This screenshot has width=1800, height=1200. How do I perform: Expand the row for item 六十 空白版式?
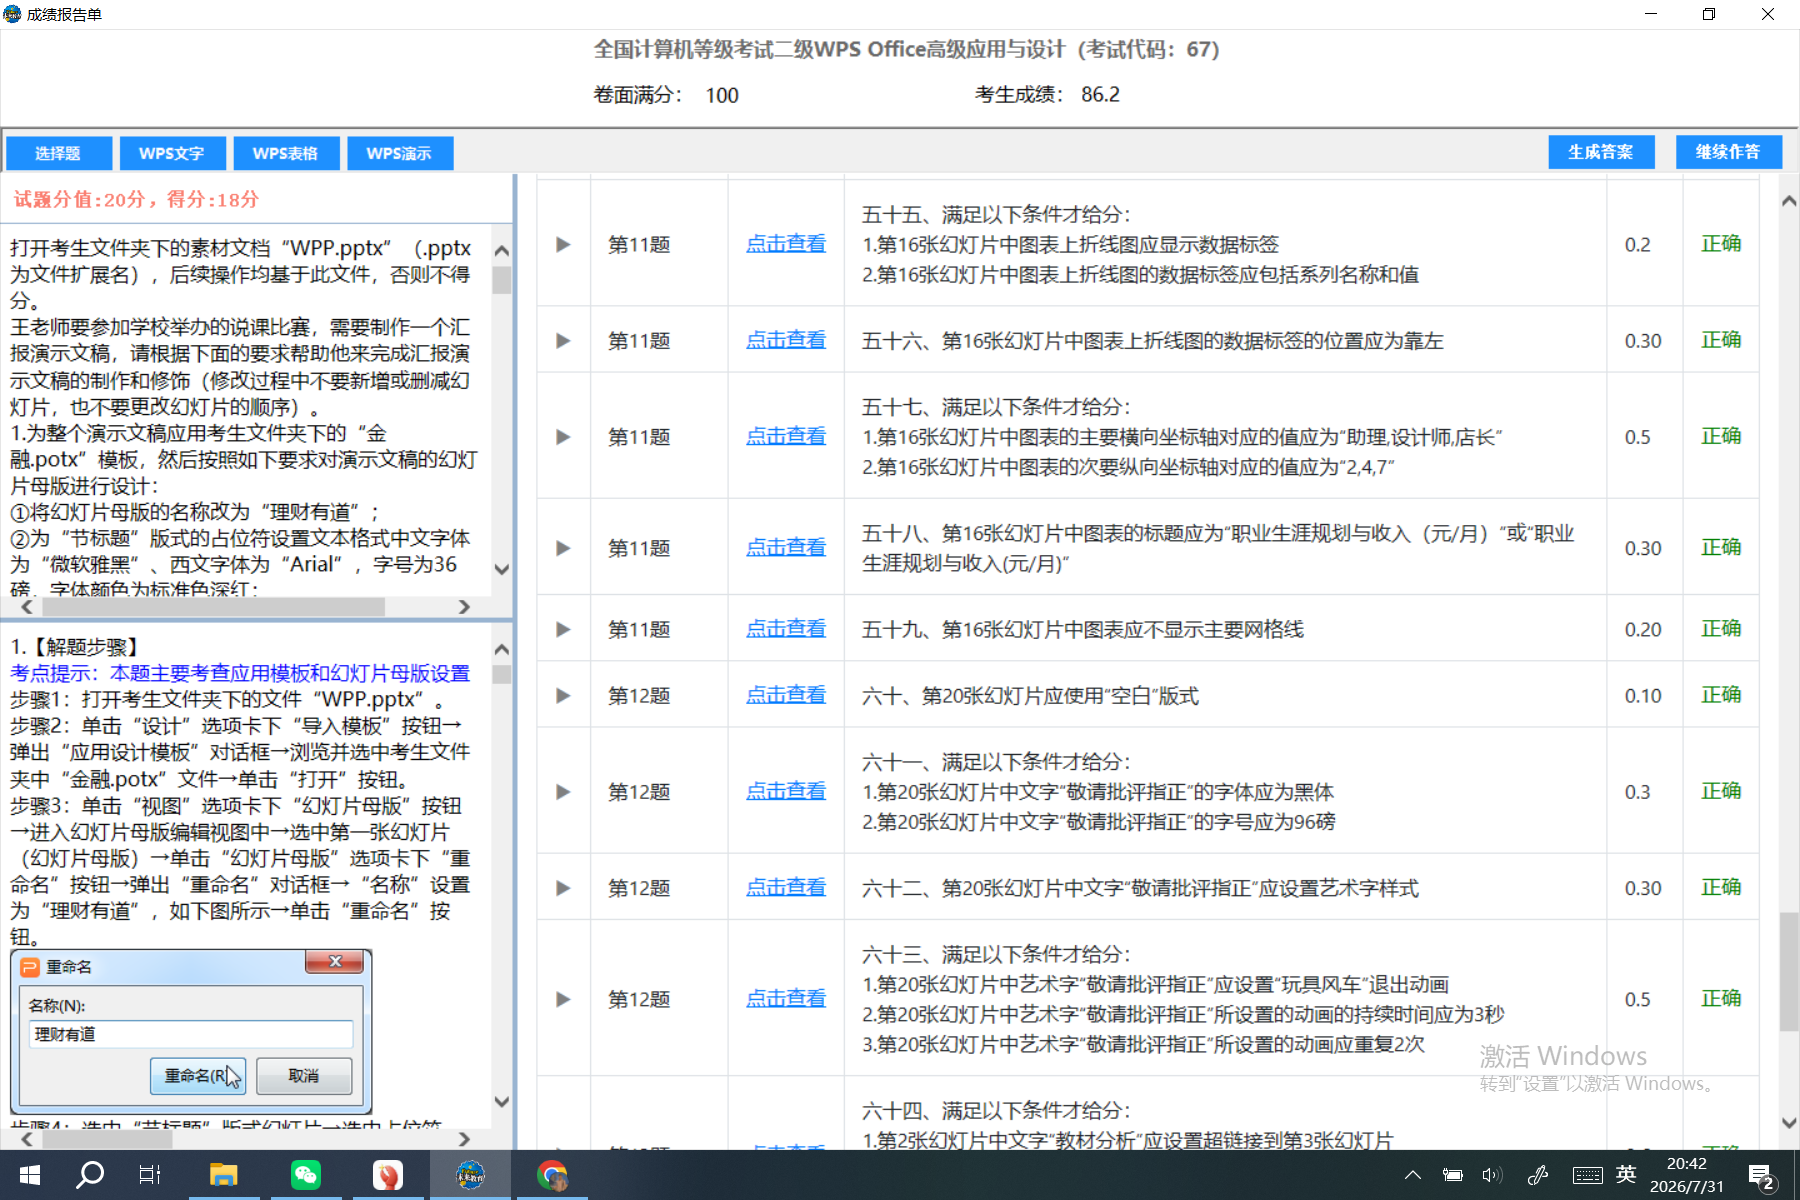pos(563,695)
